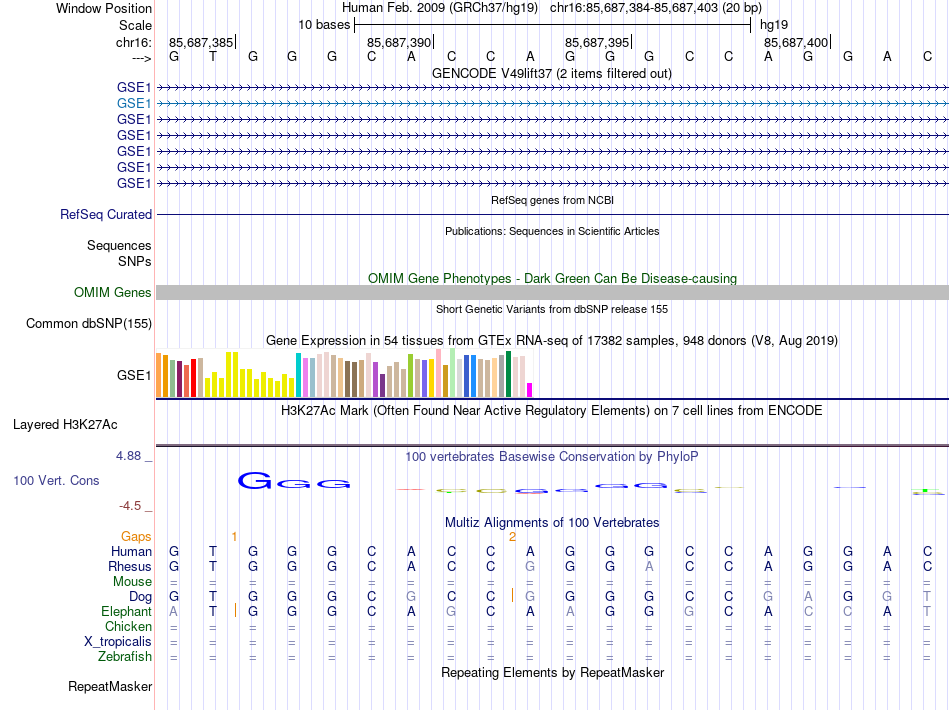Open the Multiz Alignments of 100 Vertebrates title

(x=551, y=522)
